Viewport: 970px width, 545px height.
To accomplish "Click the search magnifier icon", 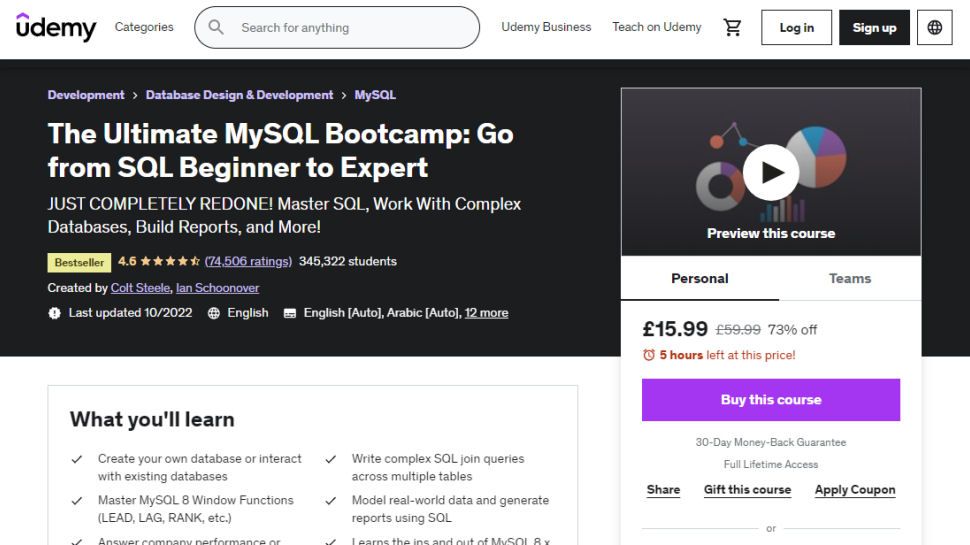I will coord(216,28).
